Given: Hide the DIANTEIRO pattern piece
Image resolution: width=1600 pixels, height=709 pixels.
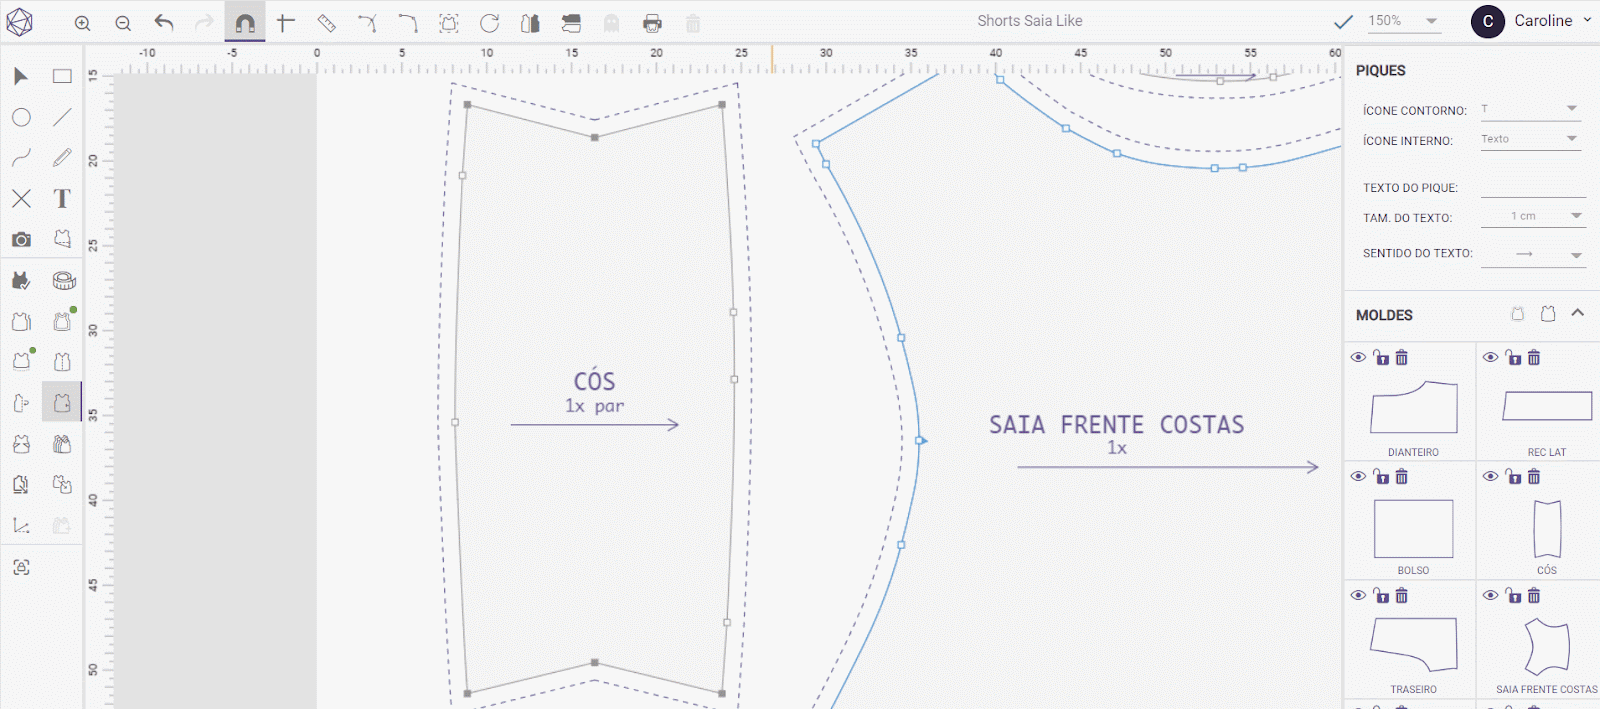Looking at the screenshot, I should [x=1358, y=357].
